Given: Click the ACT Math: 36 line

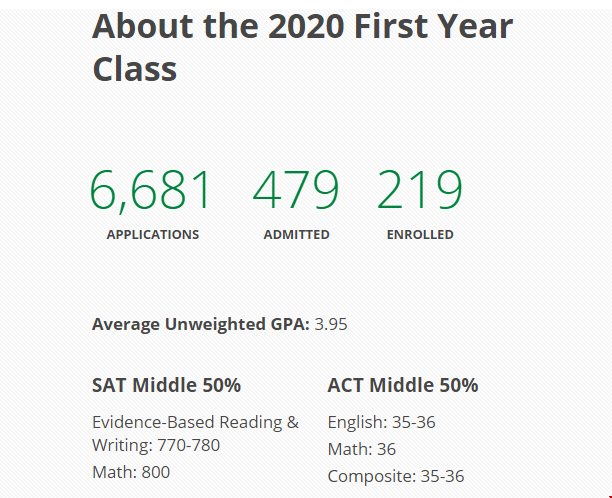Looking at the screenshot, I should [x=362, y=449].
